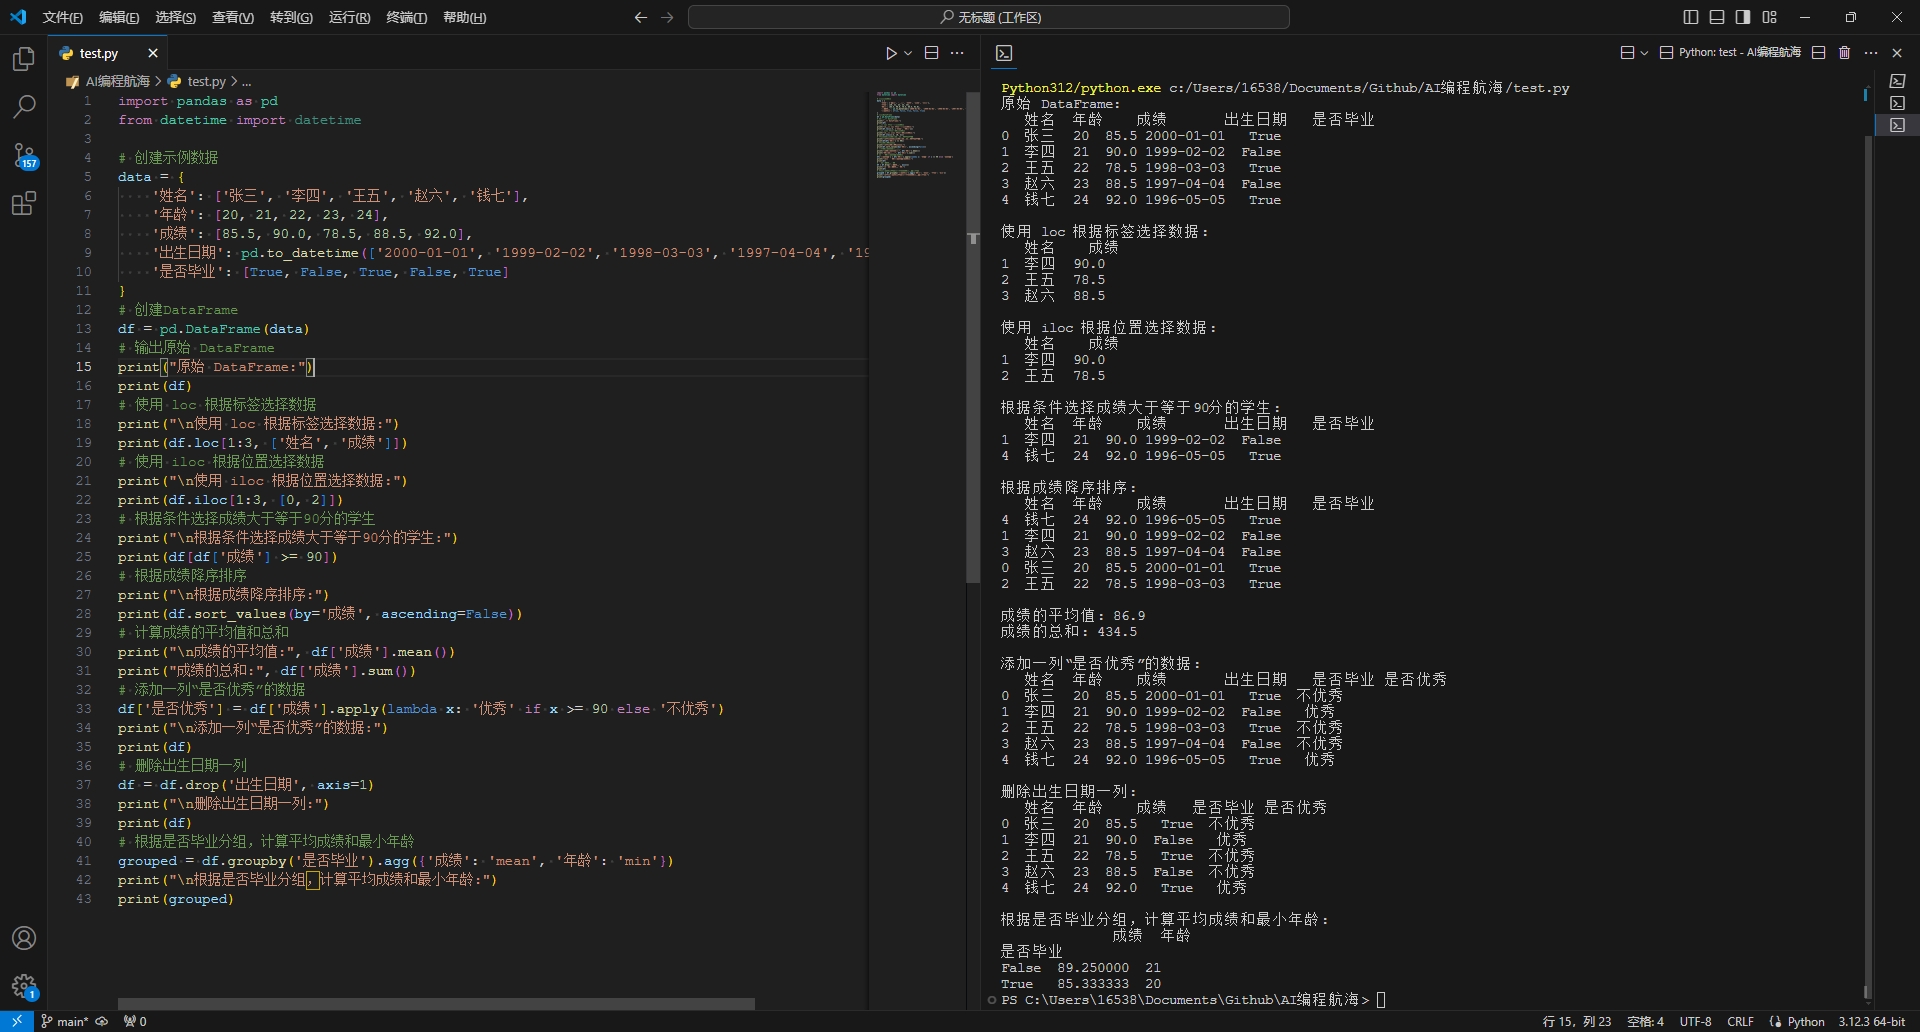Toggle the secondary side bar layout
This screenshot has width=1920, height=1032.
pos(1743,17)
